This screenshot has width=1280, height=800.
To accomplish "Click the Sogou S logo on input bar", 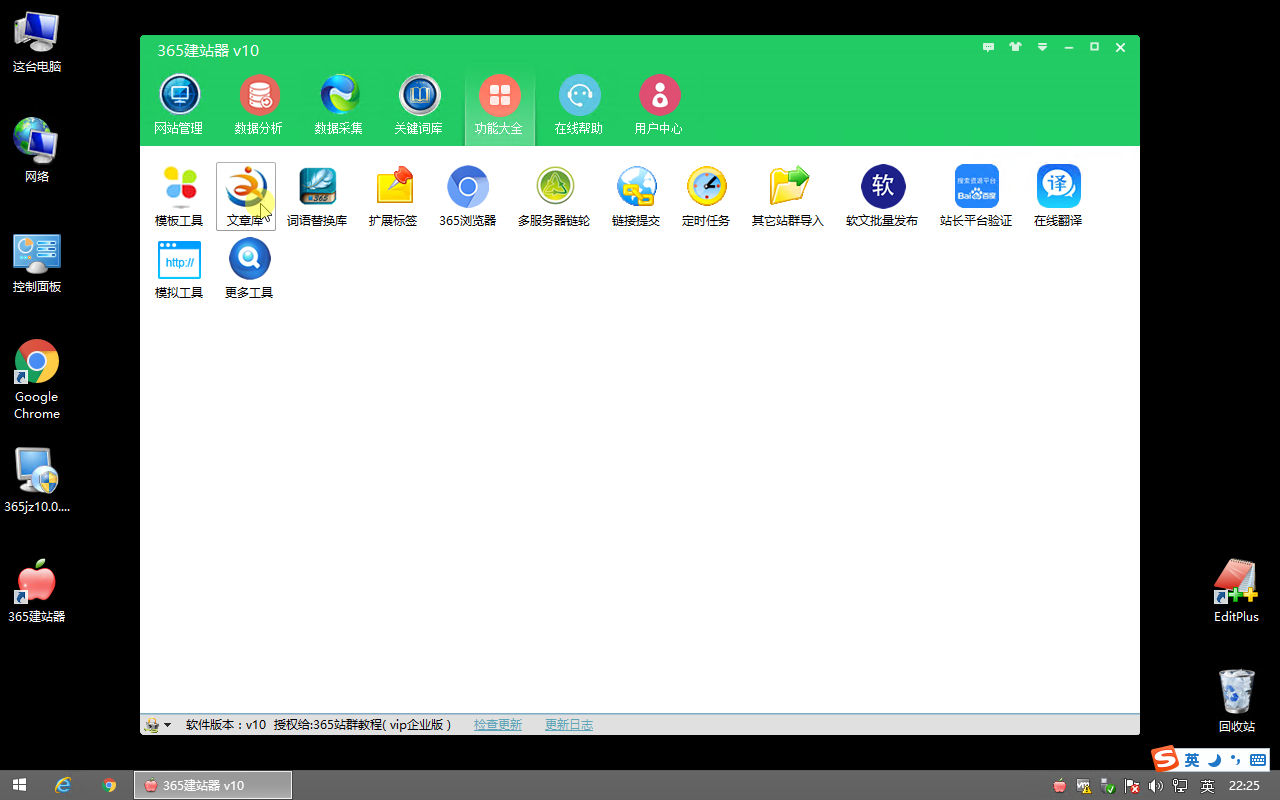I will coord(1165,759).
